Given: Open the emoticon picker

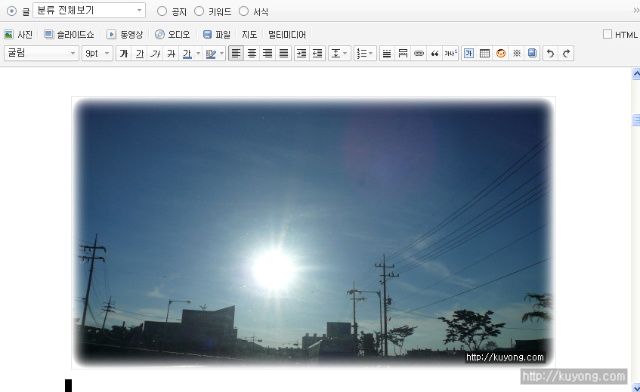Looking at the screenshot, I should click(x=501, y=53).
